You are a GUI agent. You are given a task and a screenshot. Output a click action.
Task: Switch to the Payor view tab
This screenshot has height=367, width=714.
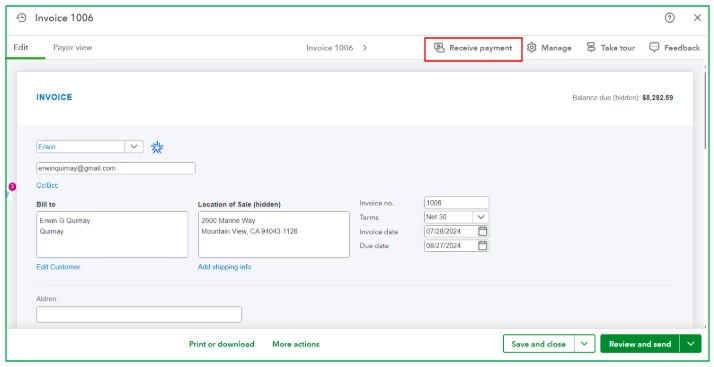tap(72, 47)
